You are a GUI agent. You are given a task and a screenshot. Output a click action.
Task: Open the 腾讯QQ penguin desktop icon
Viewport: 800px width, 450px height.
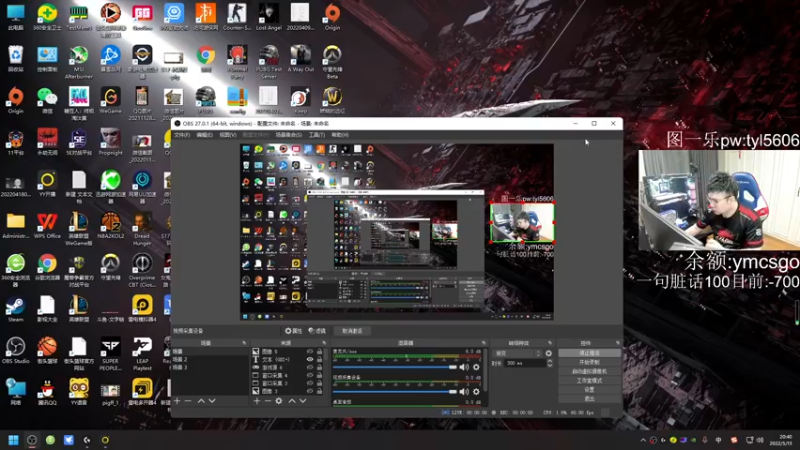click(47, 392)
